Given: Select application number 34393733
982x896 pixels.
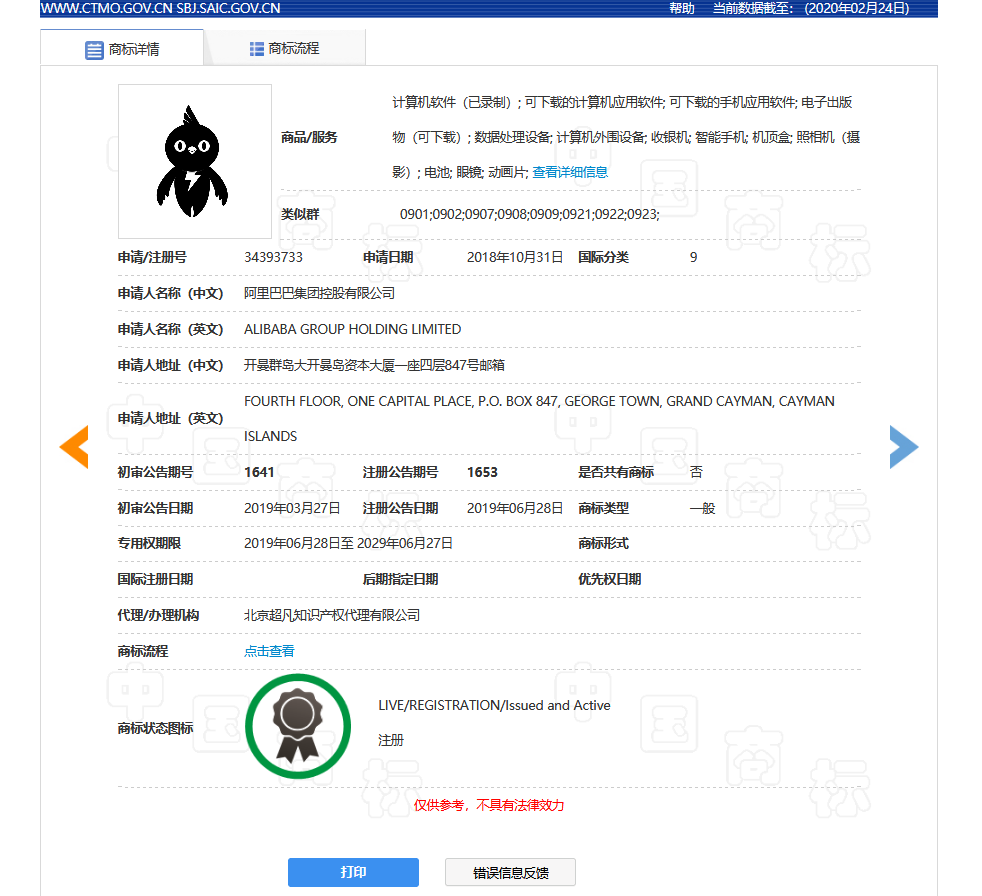Looking at the screenshot, I should pyautogui.click(x=273, y=257).
